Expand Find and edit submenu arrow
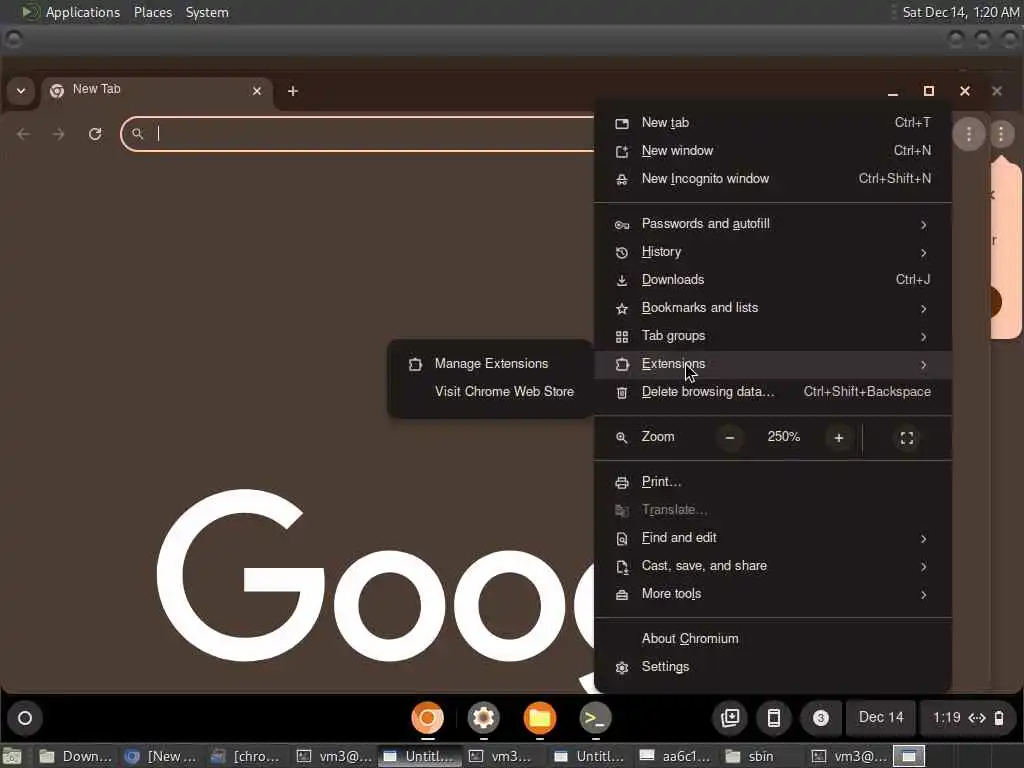This screenshot has width=1024, height=768. point(923,539)
